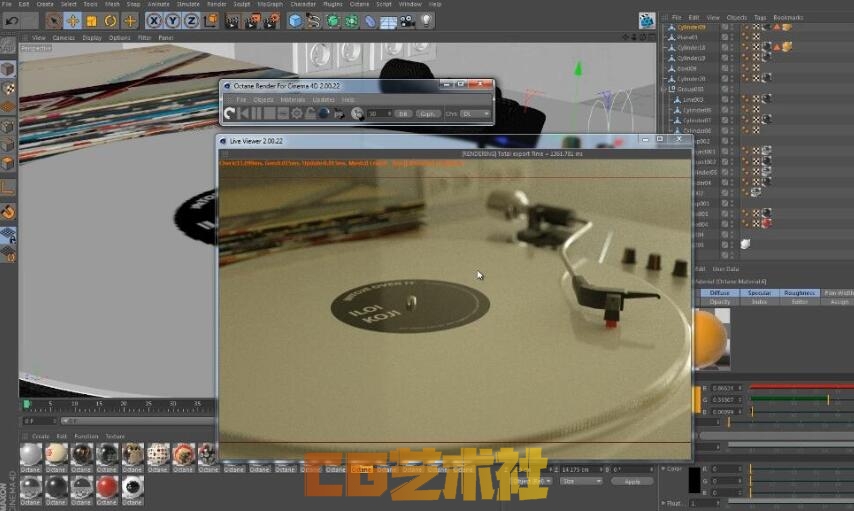
Task: Adjust the green G color slider
Action: pyautogui.click(x=801, y=399)
